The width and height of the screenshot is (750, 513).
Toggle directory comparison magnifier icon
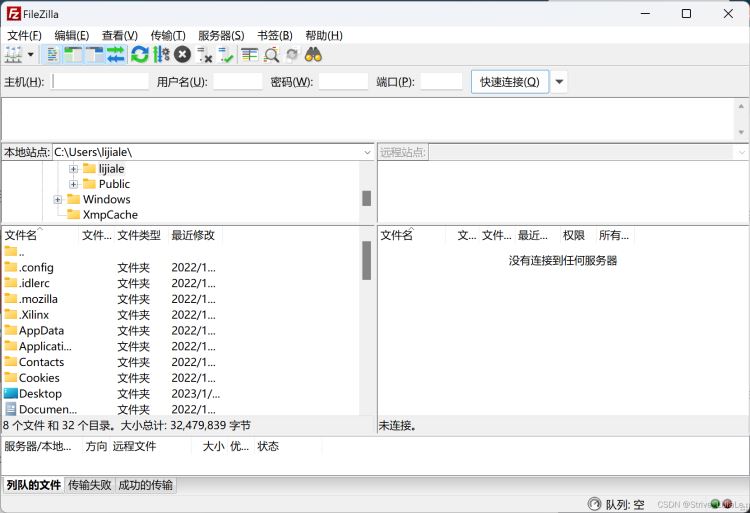click(271, 55)
